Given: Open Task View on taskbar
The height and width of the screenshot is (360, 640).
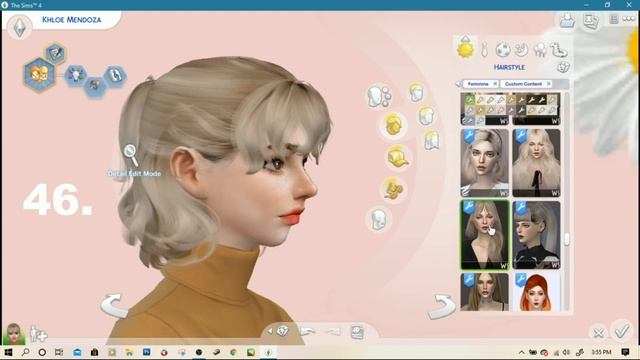Looking at the screenshot, I should click(x=59, y=352).
